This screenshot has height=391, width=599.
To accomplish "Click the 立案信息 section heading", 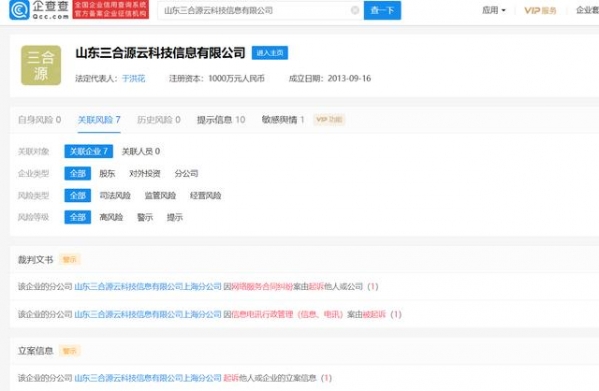I will 36,351.
